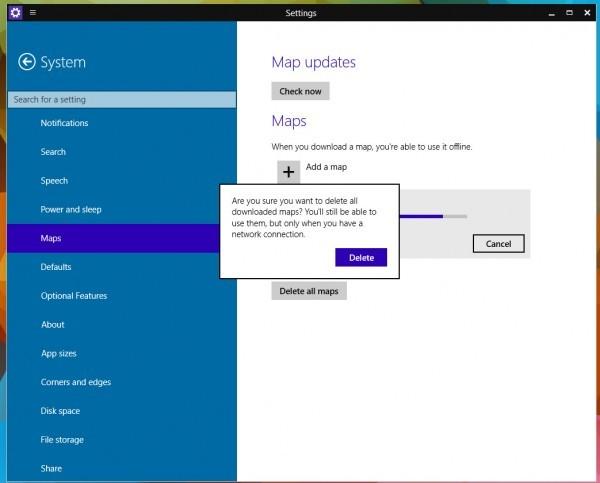
Task: Click the Search for a setting field
Action: pos(121,99)
